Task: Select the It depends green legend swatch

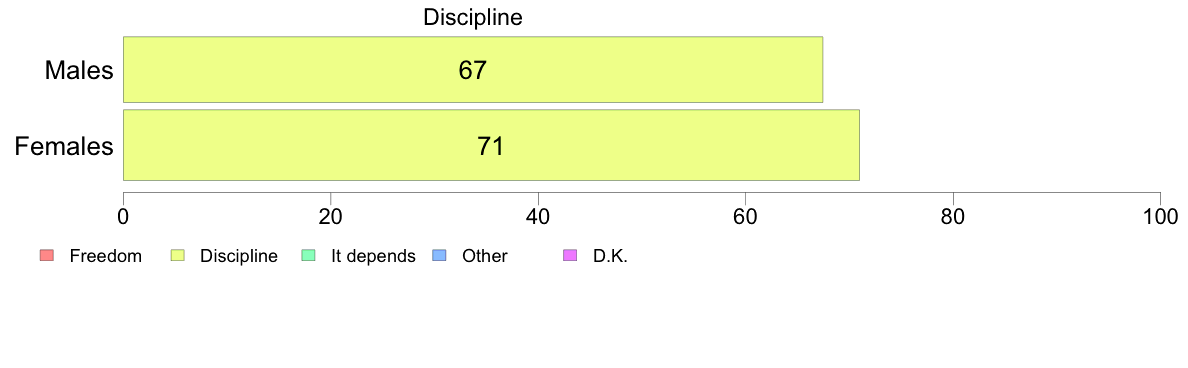Action: pos(308,256)
